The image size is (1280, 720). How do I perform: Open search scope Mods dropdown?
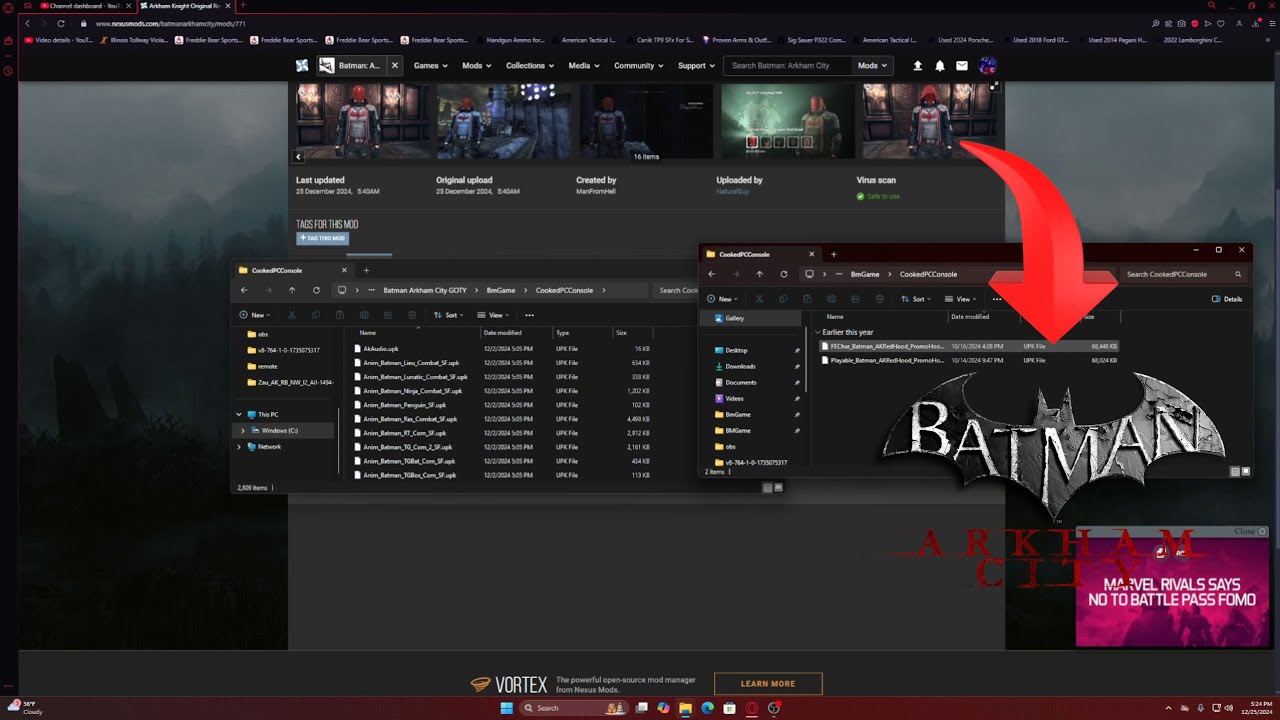[x=872, y=65]
